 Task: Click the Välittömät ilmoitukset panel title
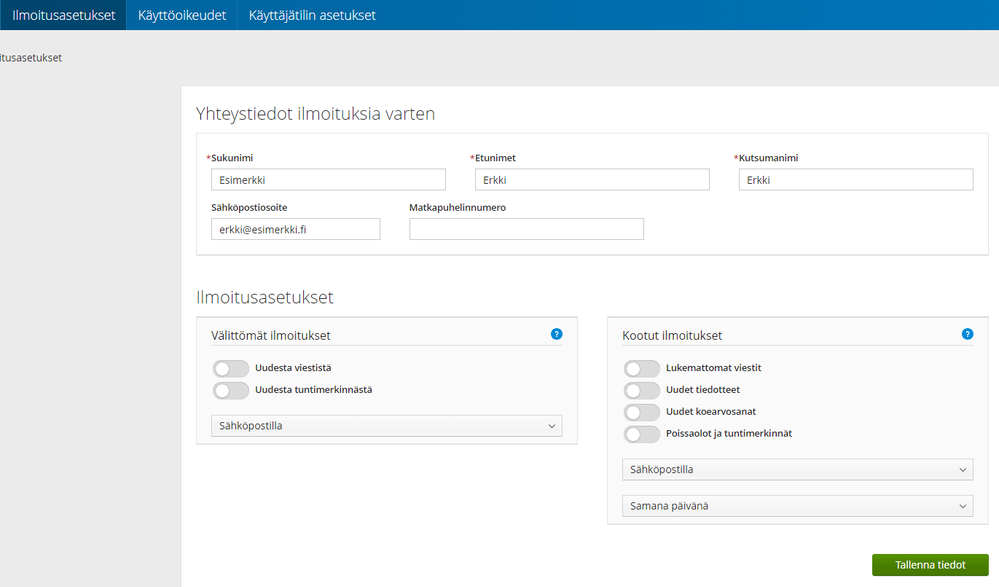[271, 335]
